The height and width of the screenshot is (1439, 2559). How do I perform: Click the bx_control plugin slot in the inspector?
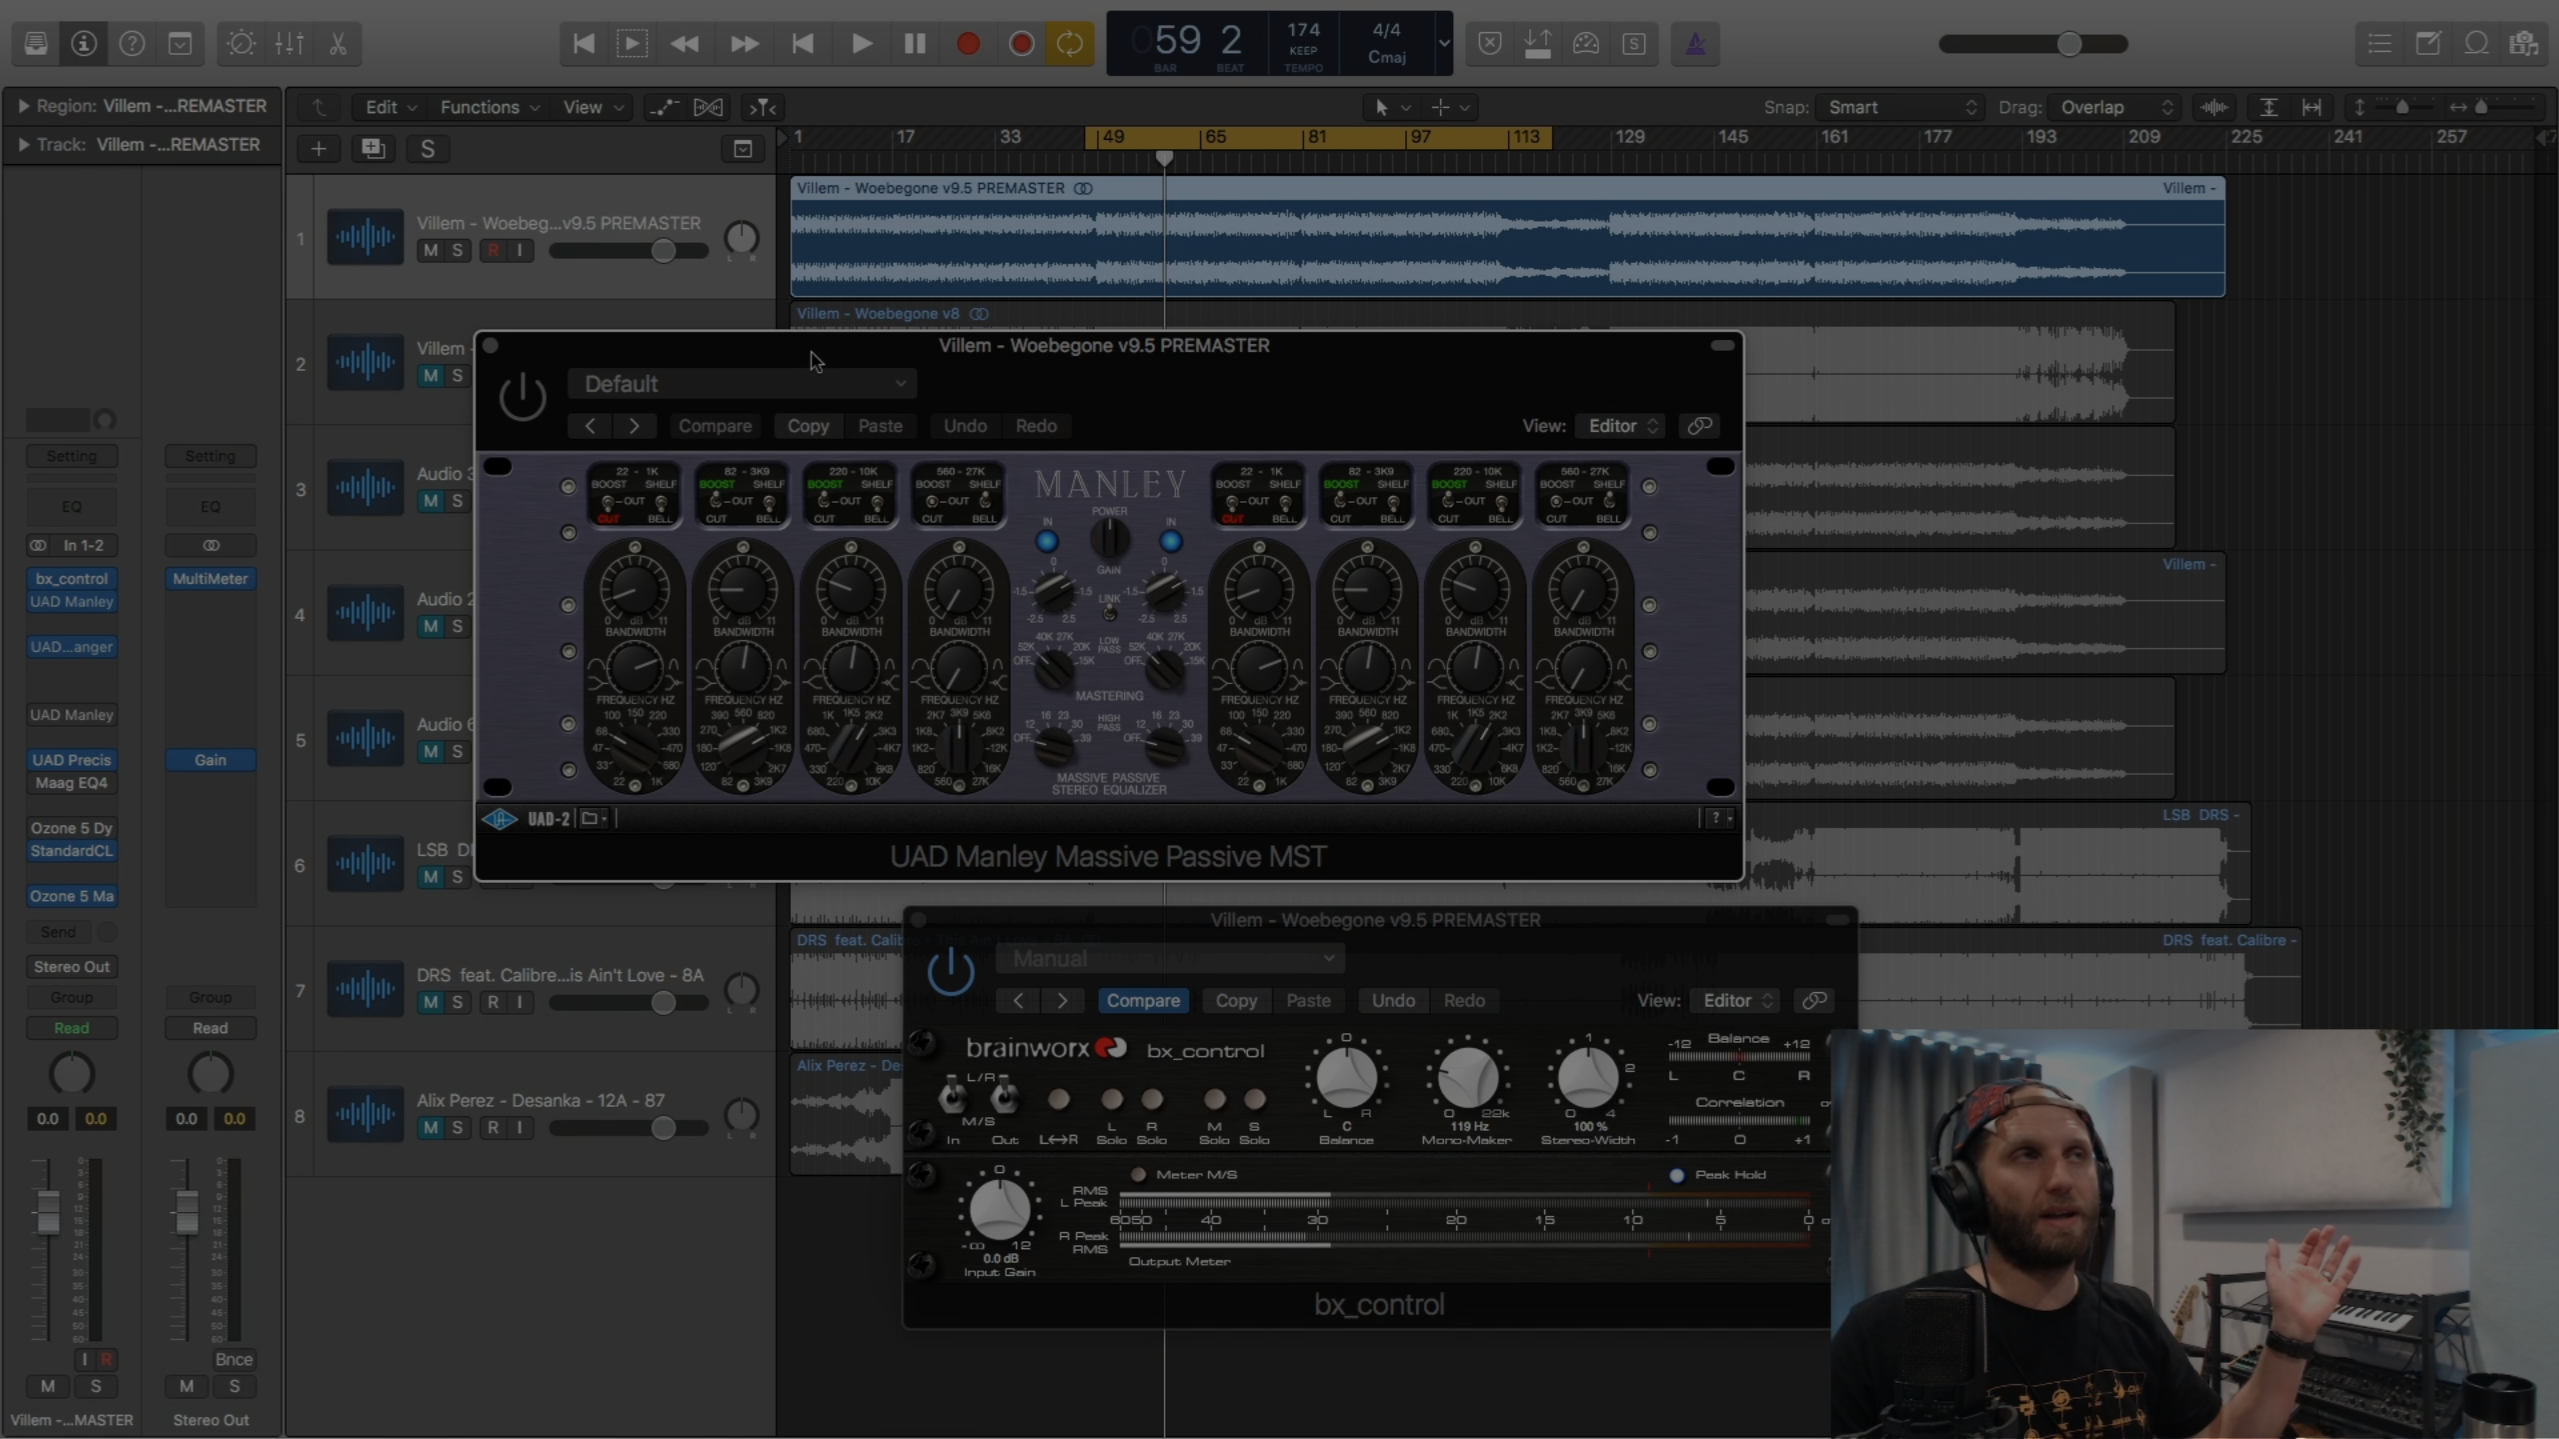(x=72, y=578)
